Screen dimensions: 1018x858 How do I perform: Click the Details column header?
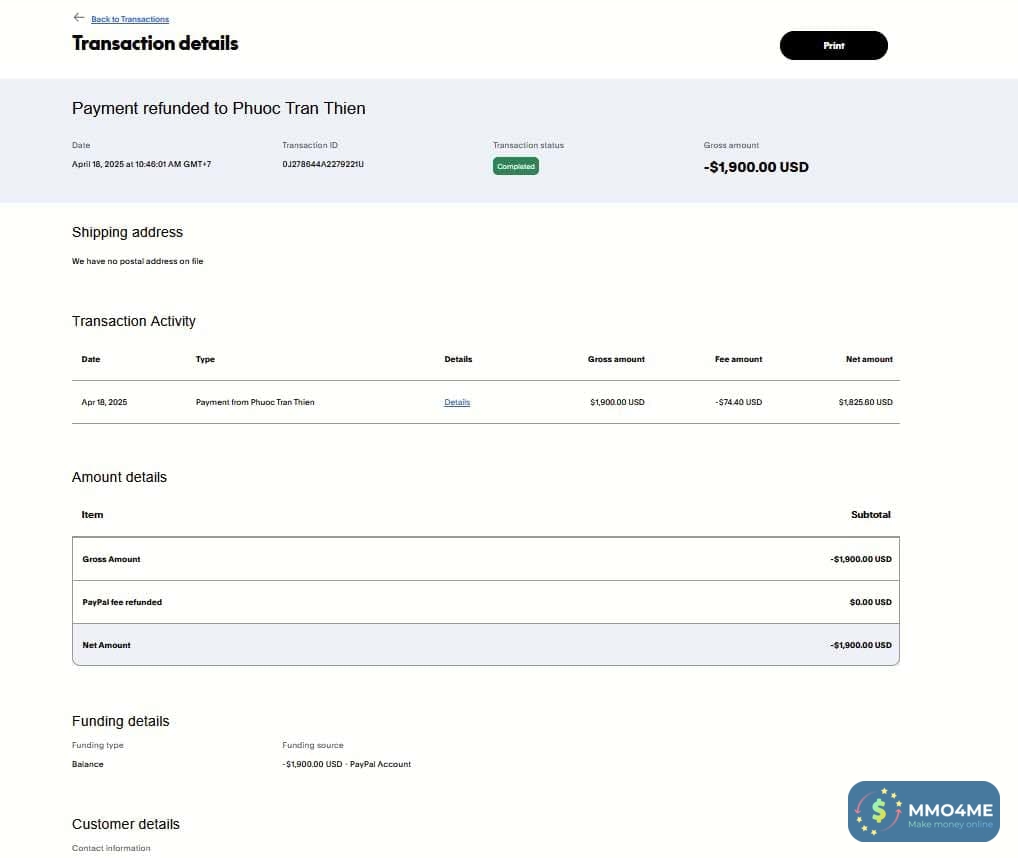(x=458, y=359)
